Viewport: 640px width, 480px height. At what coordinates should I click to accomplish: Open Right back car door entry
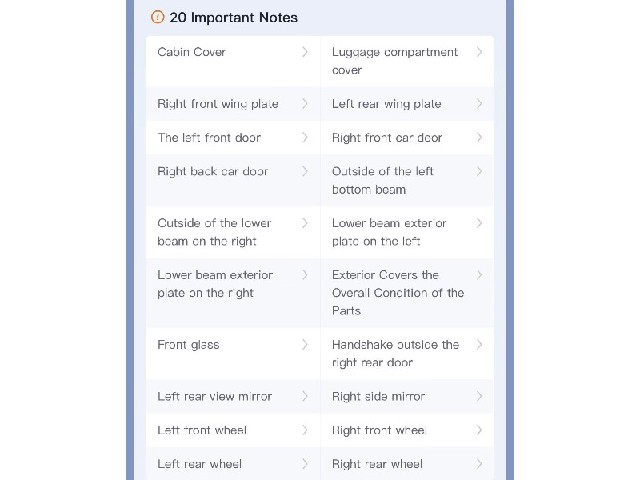[x=233, y=180]
